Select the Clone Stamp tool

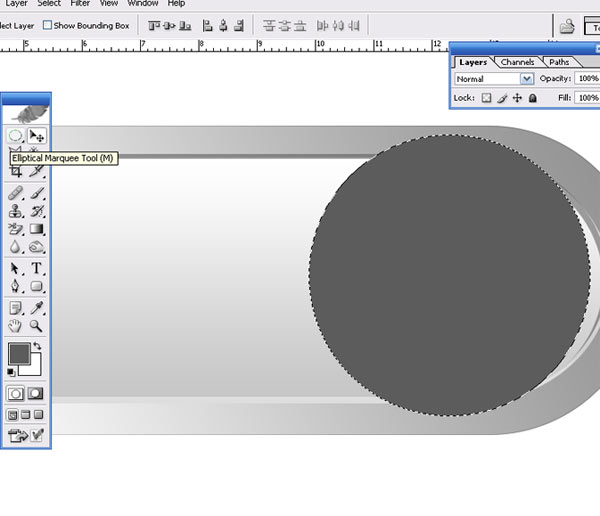tap(15, 211)
